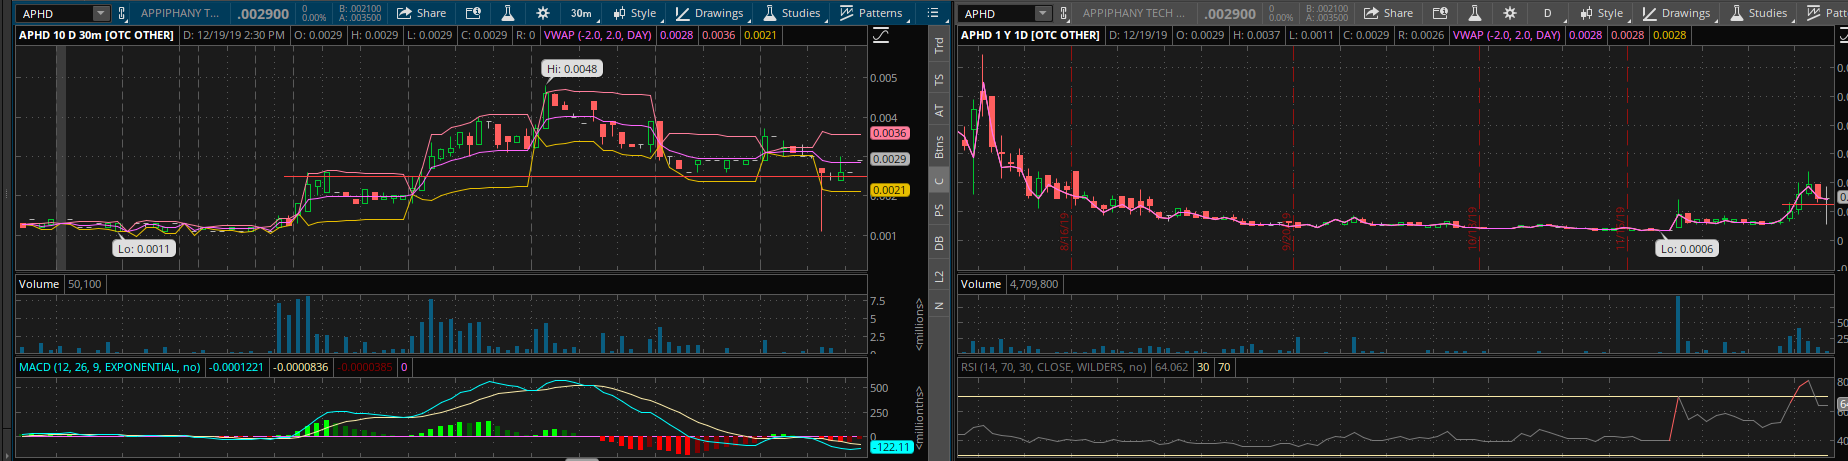Image resolution: width=1848 pixels, height=461 pixels.
Task: Toggle the TS sidebar panel
Action: [939, 80]
